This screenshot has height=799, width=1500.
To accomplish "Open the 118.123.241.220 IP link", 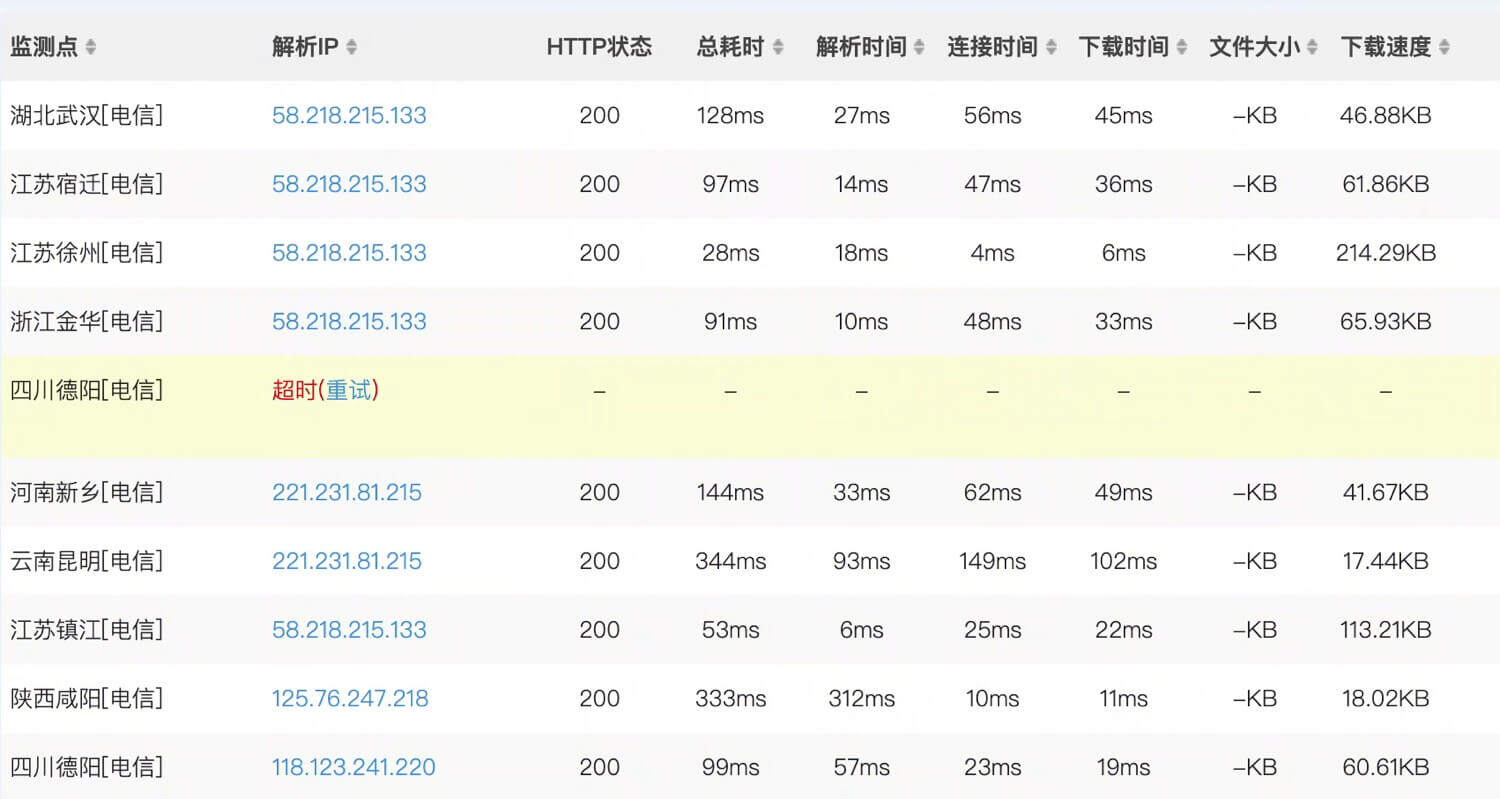I will 353,767.
